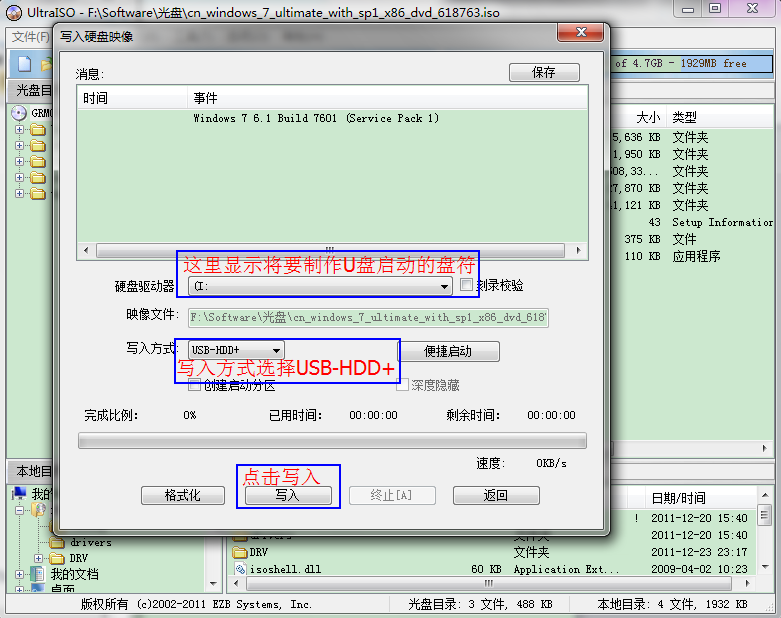Click the disc capacity bar showing 1929MB free
Viewport: 781px width, 618px height.
[692, 63]
